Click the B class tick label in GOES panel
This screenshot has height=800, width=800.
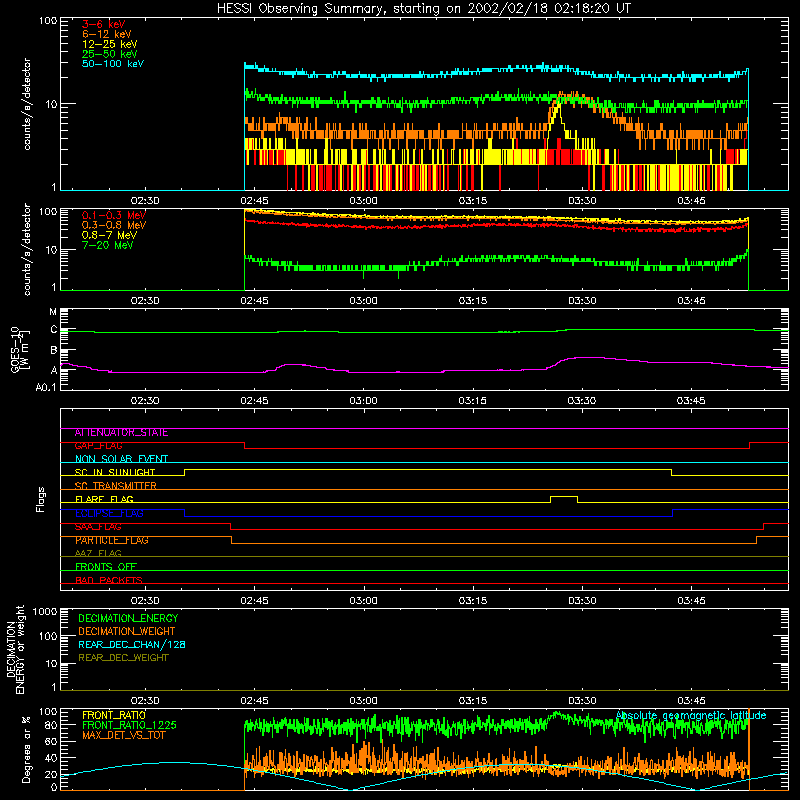54,351
